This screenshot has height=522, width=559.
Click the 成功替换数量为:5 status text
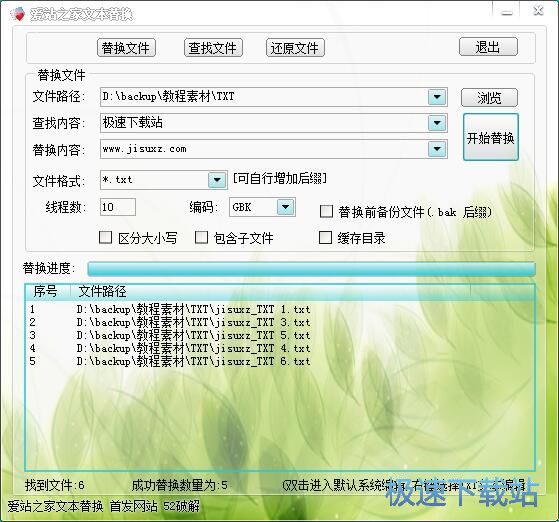180,485
